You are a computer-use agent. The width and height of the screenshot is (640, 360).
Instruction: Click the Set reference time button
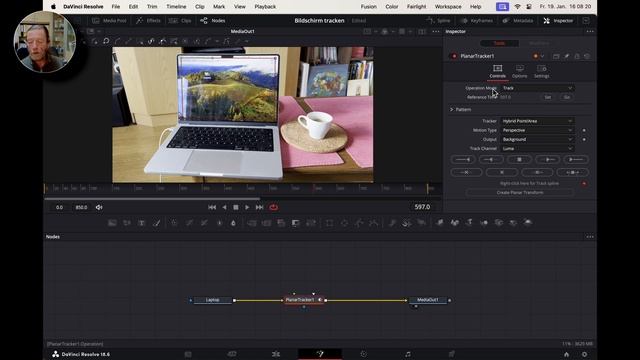click(548, 98)
